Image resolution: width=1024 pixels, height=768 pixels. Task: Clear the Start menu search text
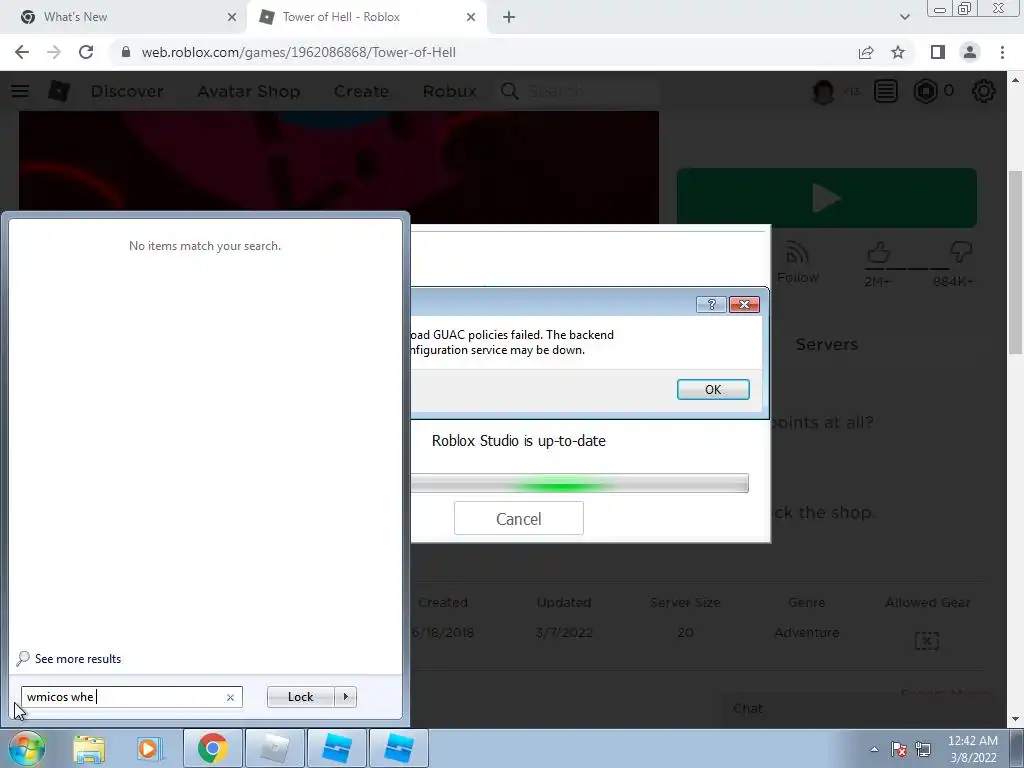(x=230, y=697)
